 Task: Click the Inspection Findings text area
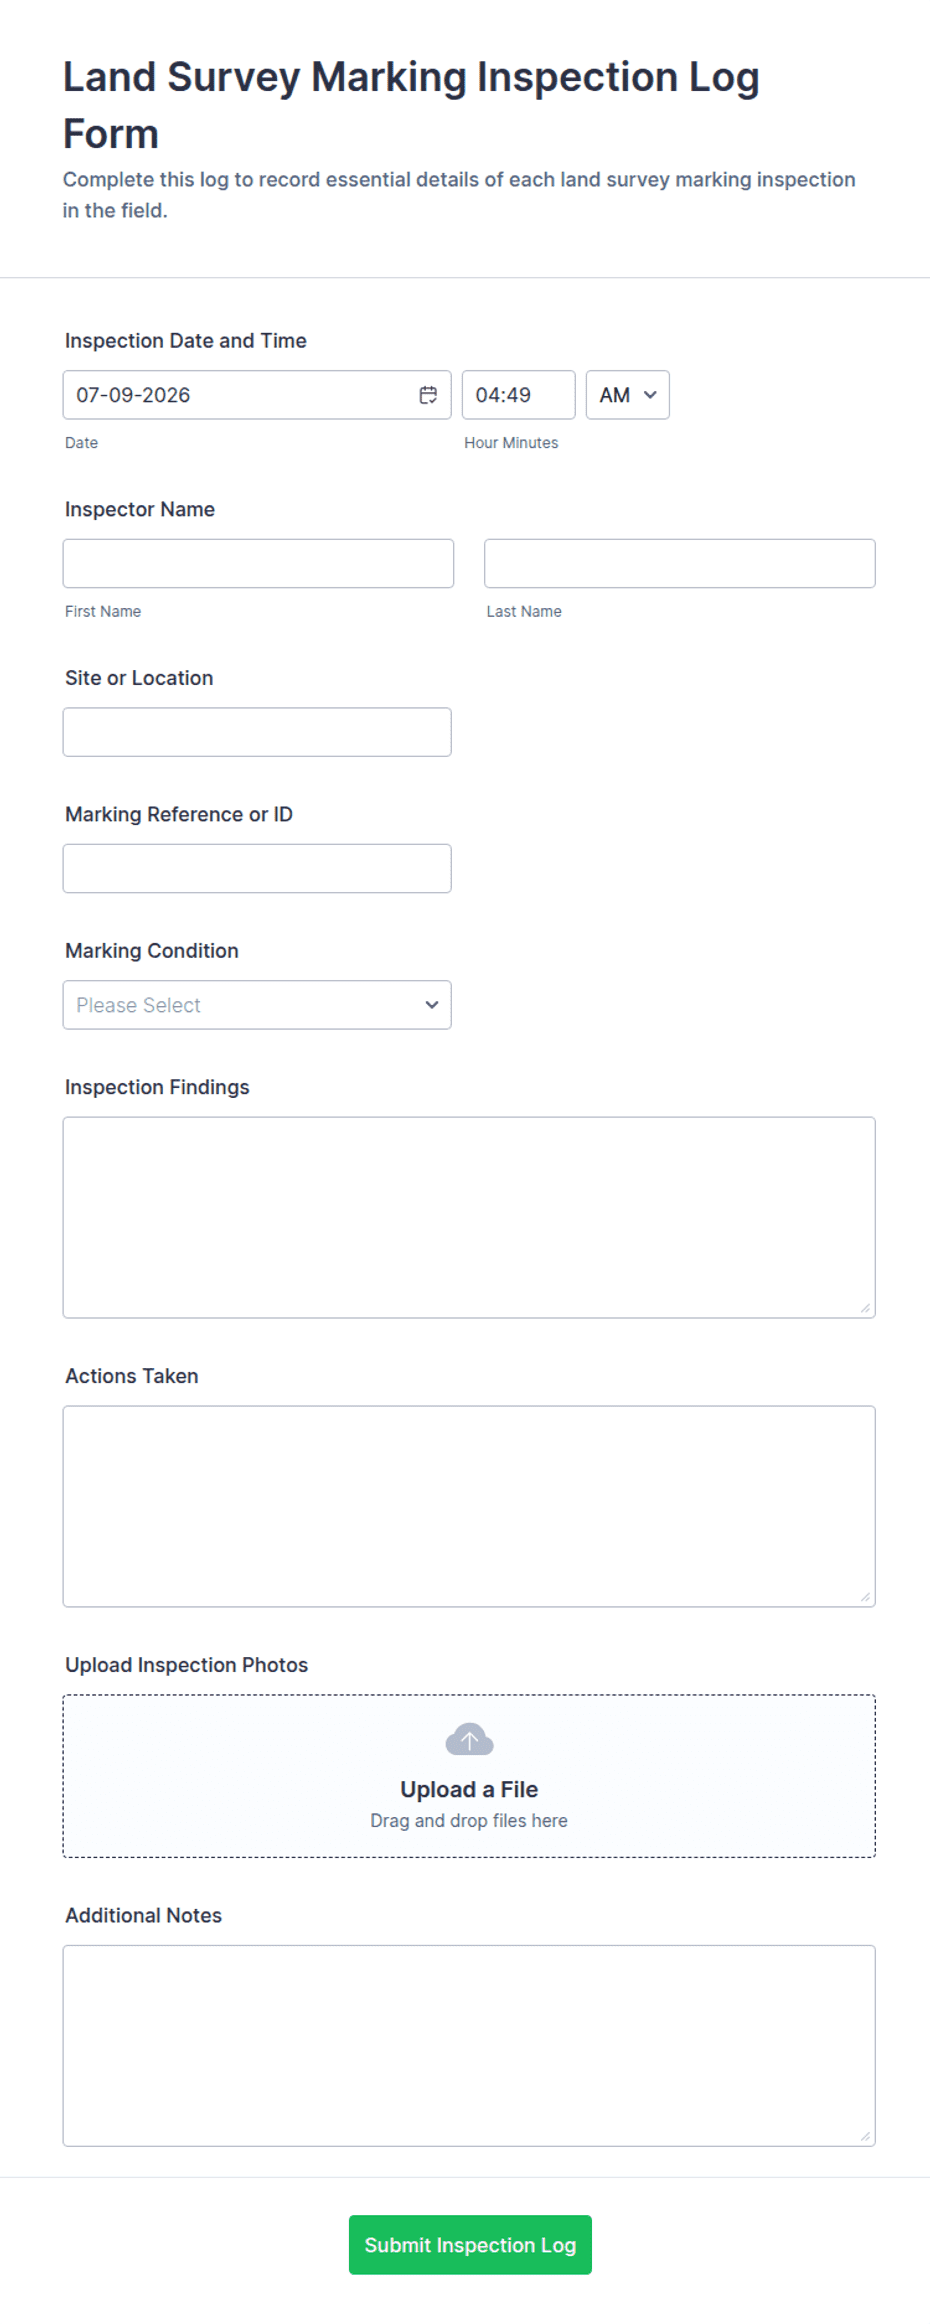point(469,1217)
